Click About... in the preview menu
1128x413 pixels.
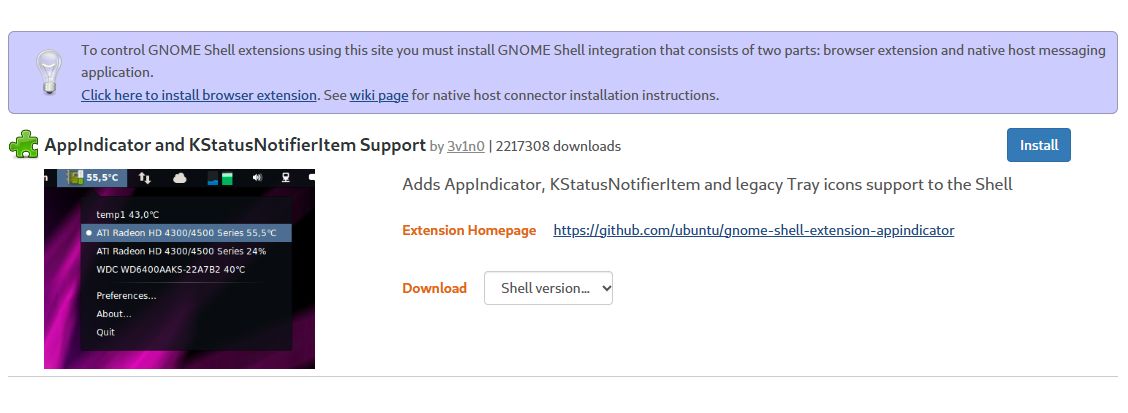tap(114, 314)
